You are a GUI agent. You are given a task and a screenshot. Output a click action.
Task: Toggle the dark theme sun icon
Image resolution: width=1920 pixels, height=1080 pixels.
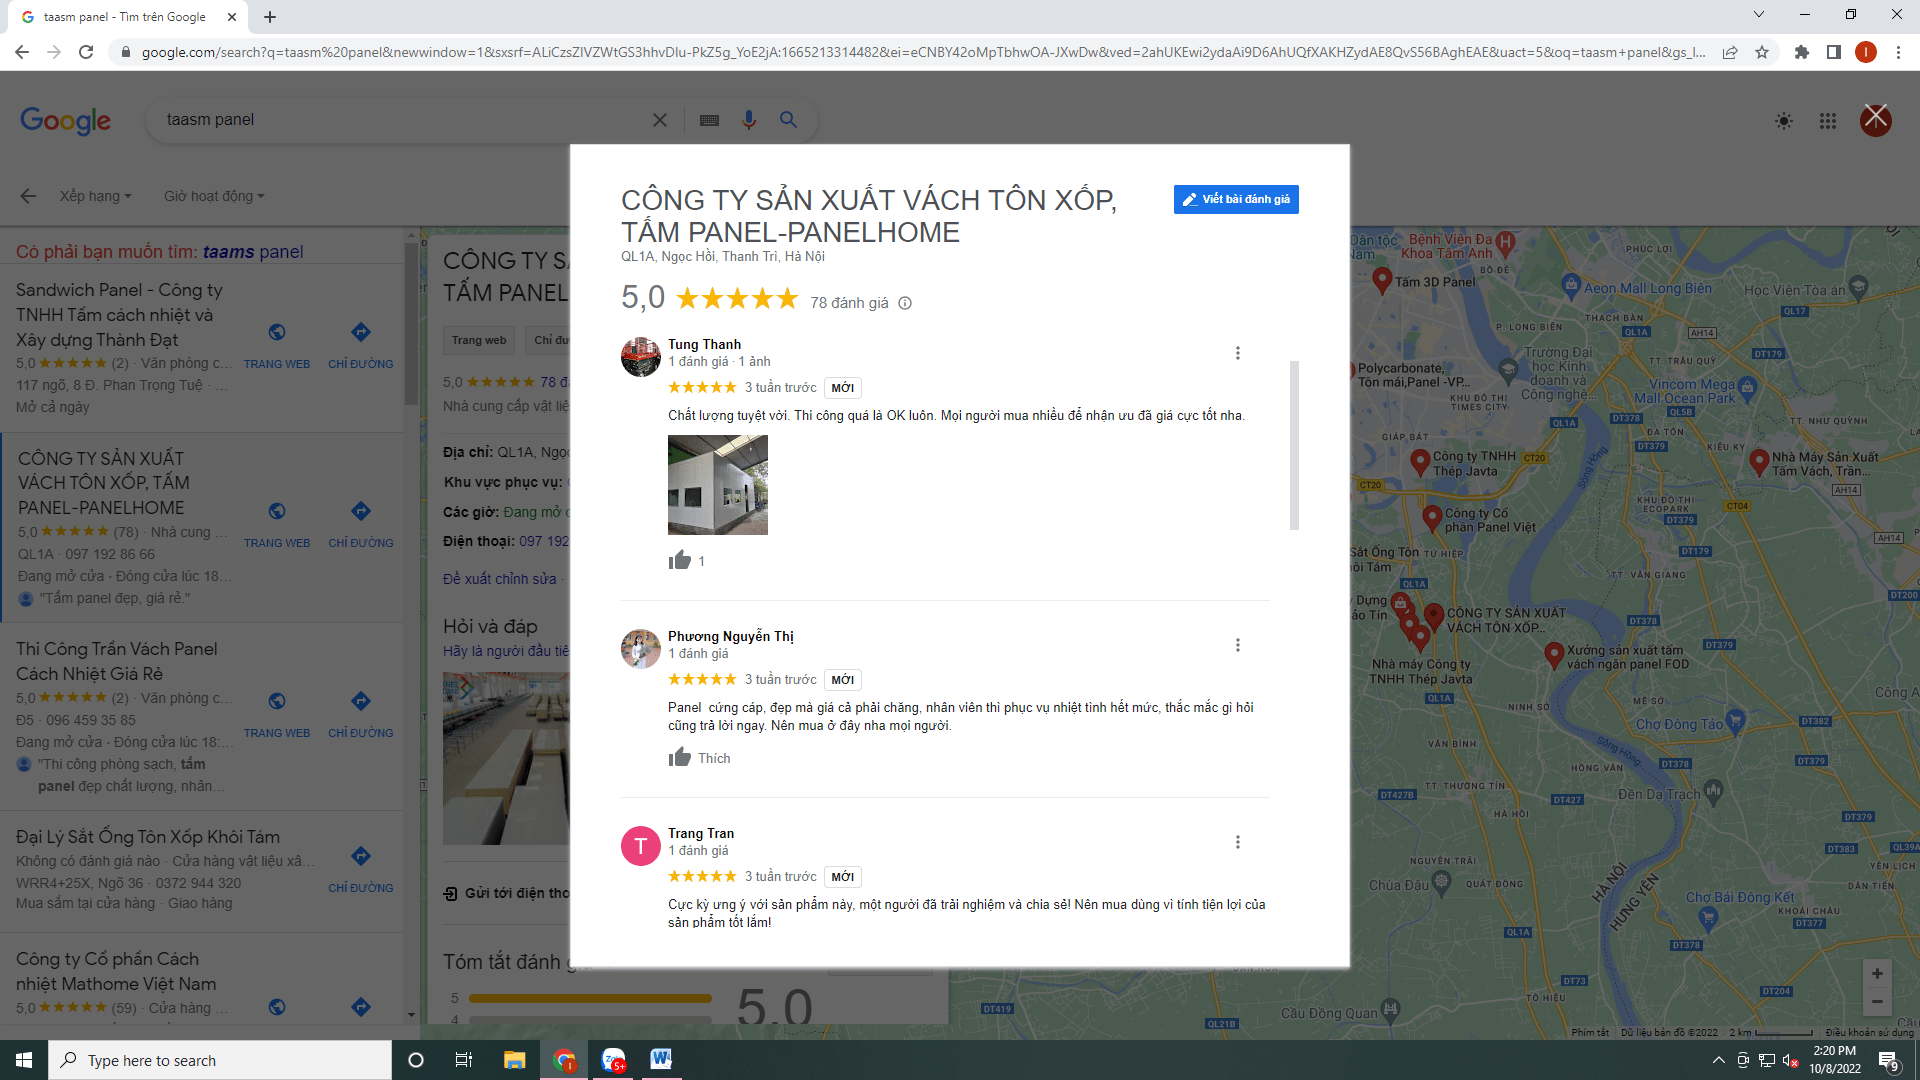pyautogui.click(x=1783, y=121)
